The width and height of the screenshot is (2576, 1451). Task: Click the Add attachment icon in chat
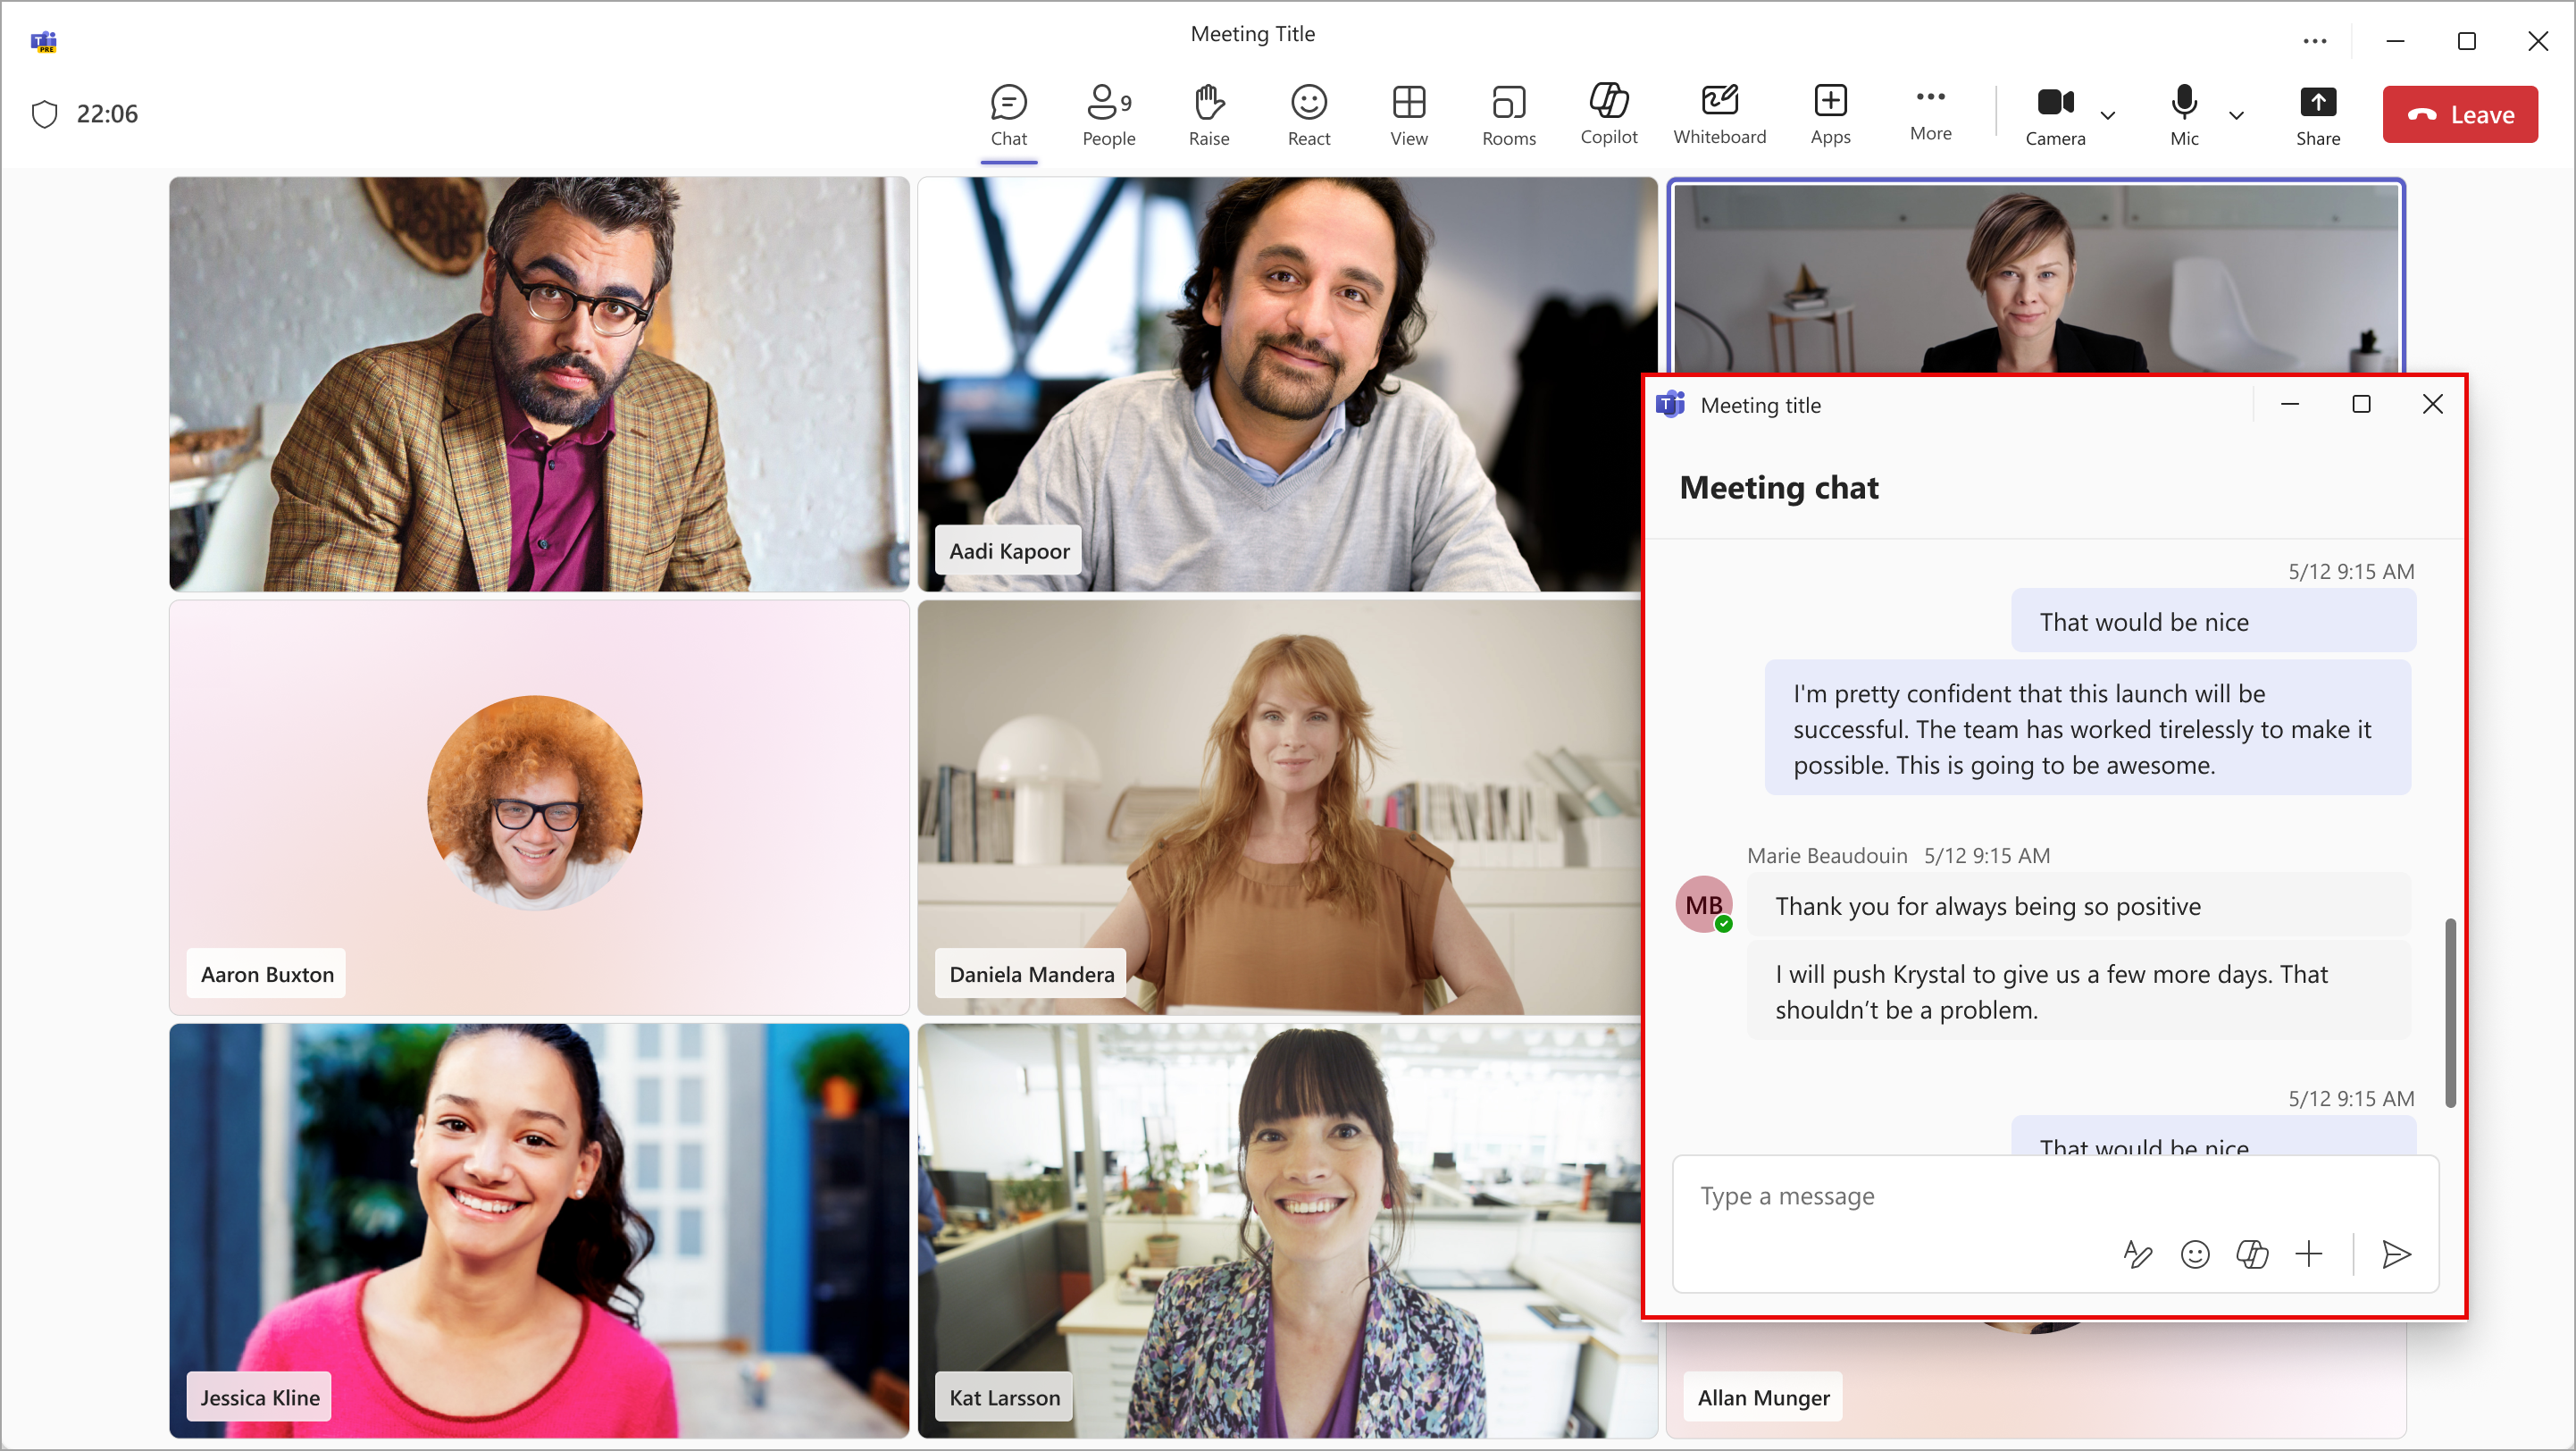coord(2309,1254)
